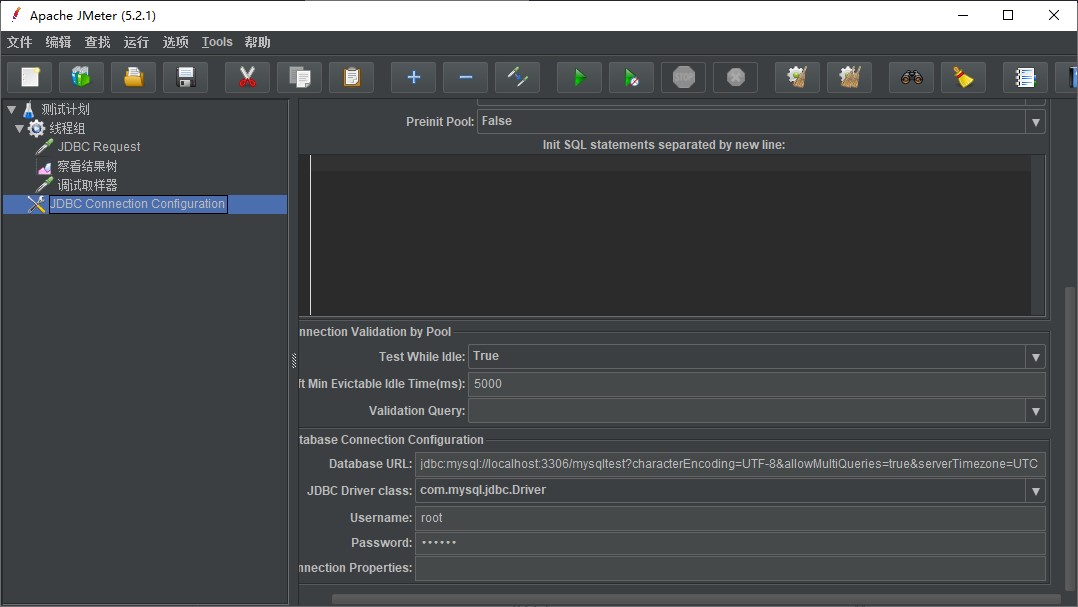
Task: Expand all nodes with the plus icon
Action: point(413,77)
